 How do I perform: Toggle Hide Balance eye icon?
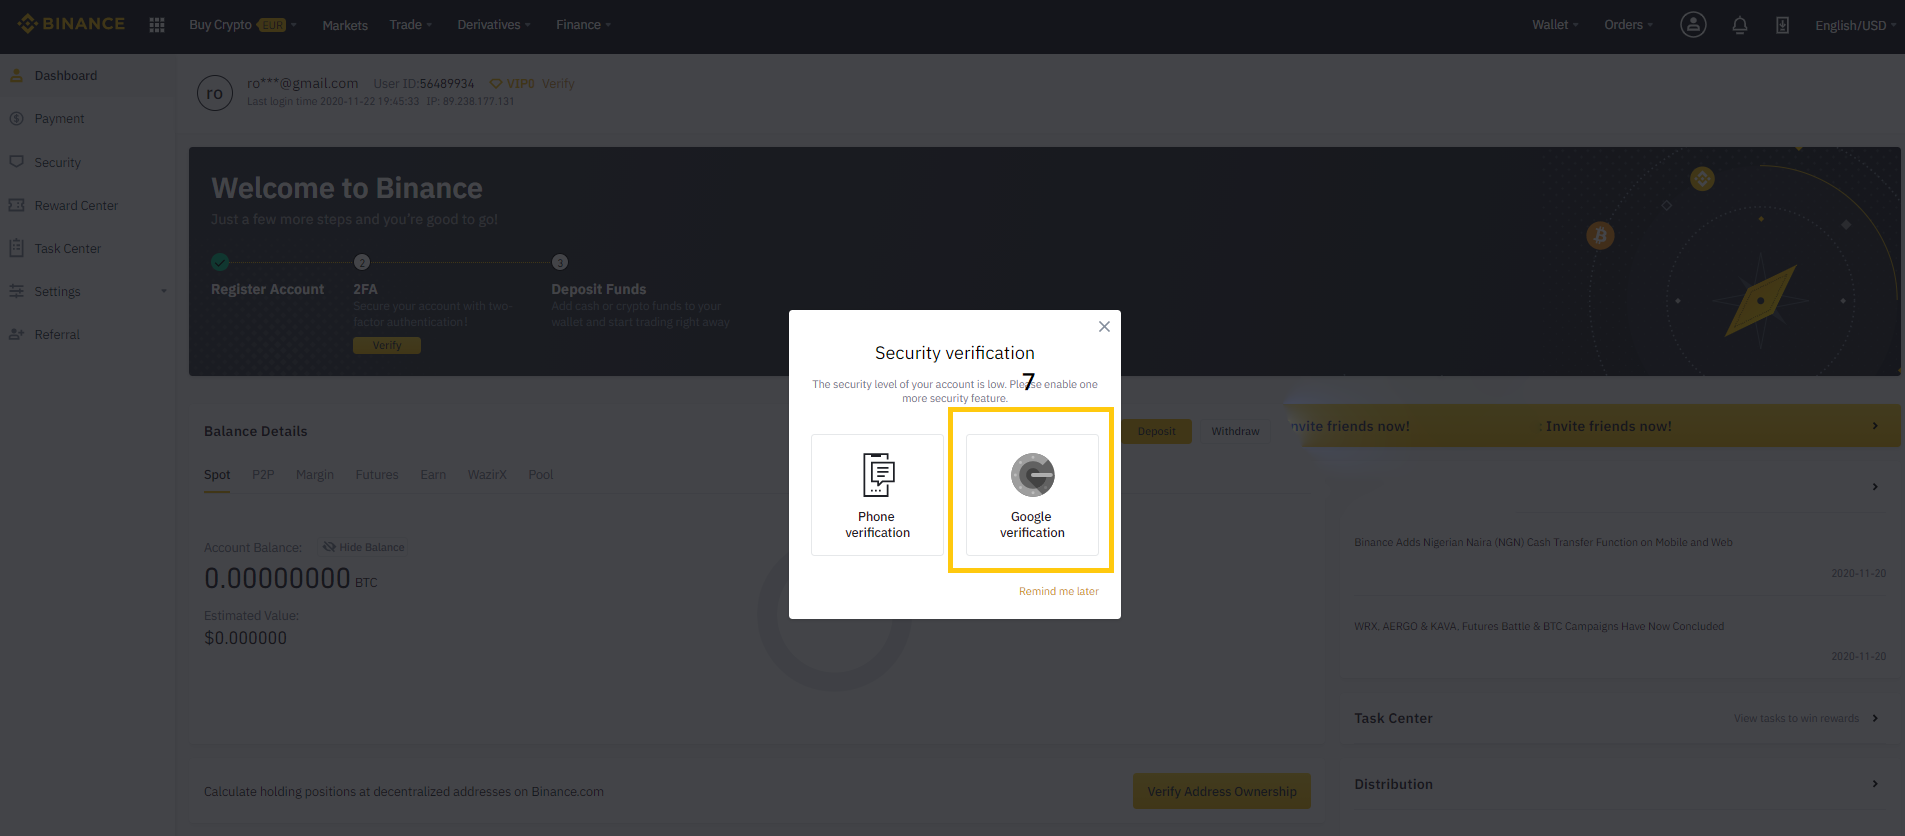[x=329, y=547]
